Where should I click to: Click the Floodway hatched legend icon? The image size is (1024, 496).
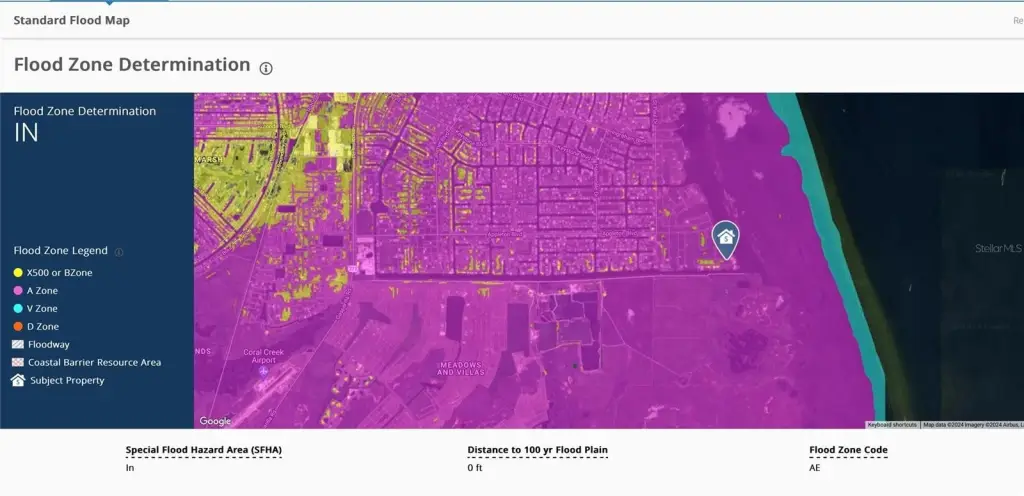click(x=18, y=344)
